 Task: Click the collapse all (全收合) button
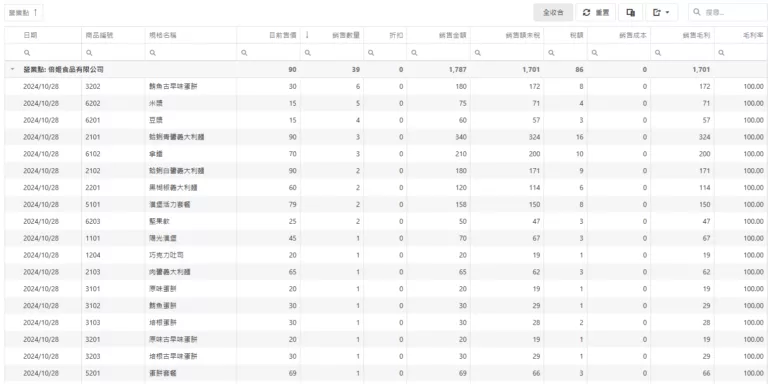click(553, 13)
